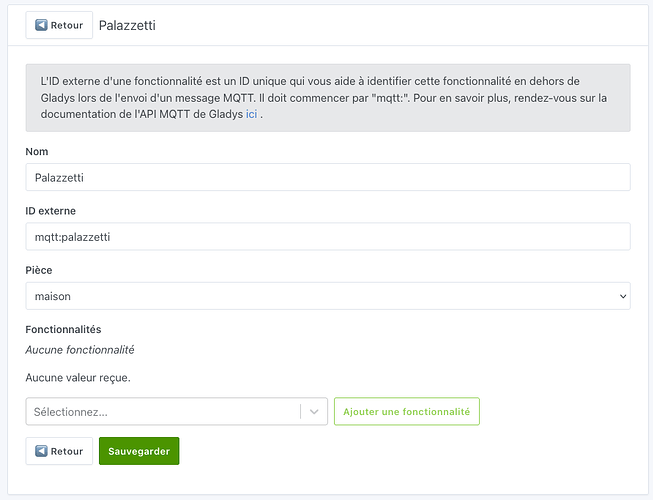Open the "ici" MQTT documentation link
Screen dimensions: 653x500
[251, 115]
